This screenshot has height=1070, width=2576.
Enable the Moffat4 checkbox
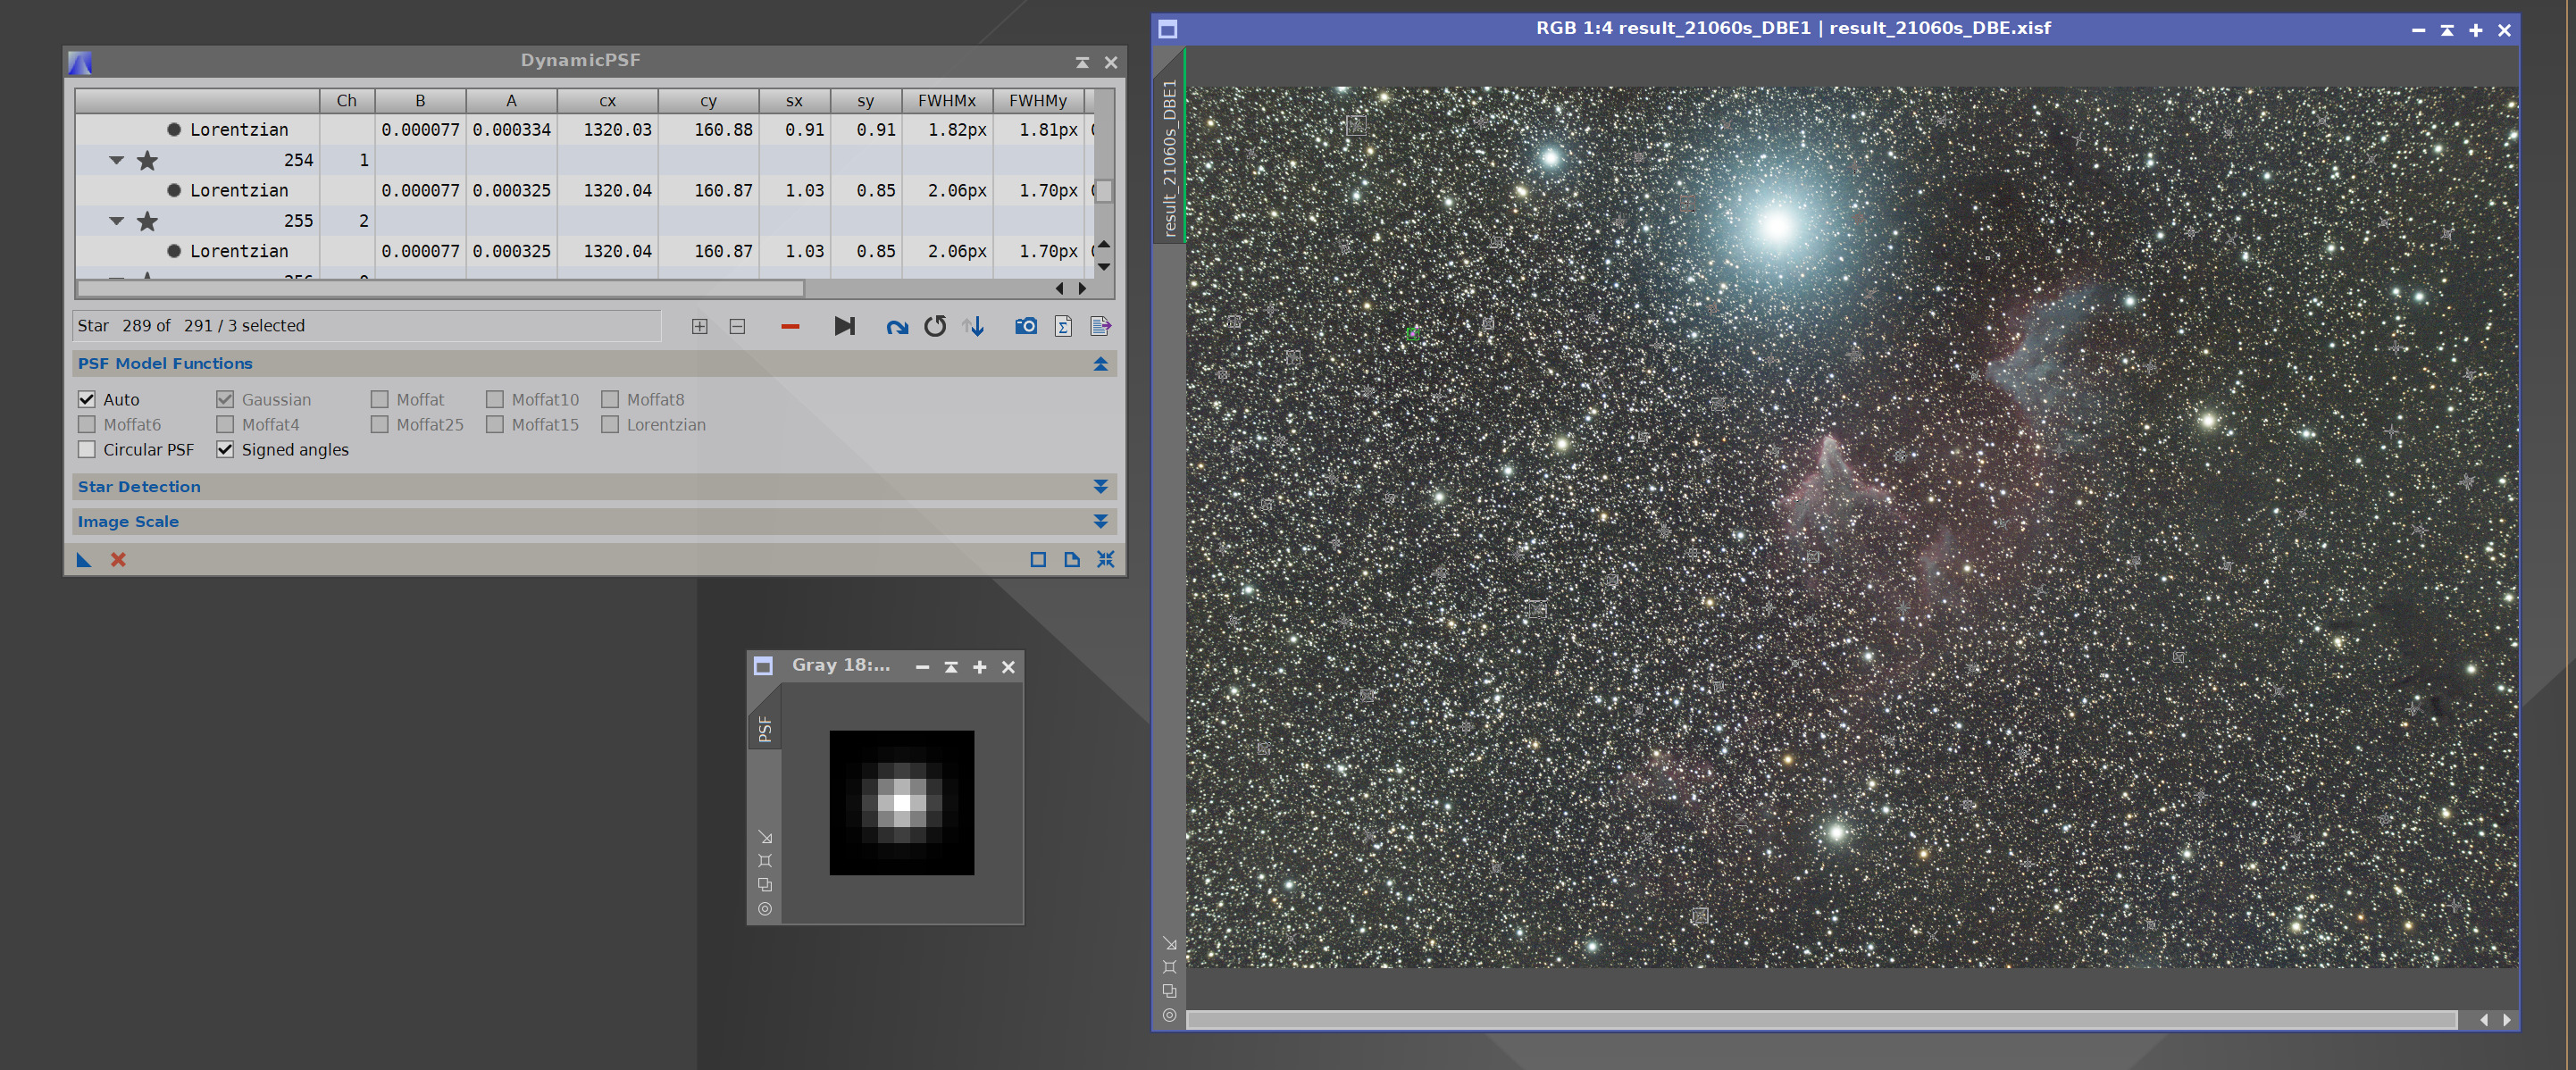tap(225, 424)
